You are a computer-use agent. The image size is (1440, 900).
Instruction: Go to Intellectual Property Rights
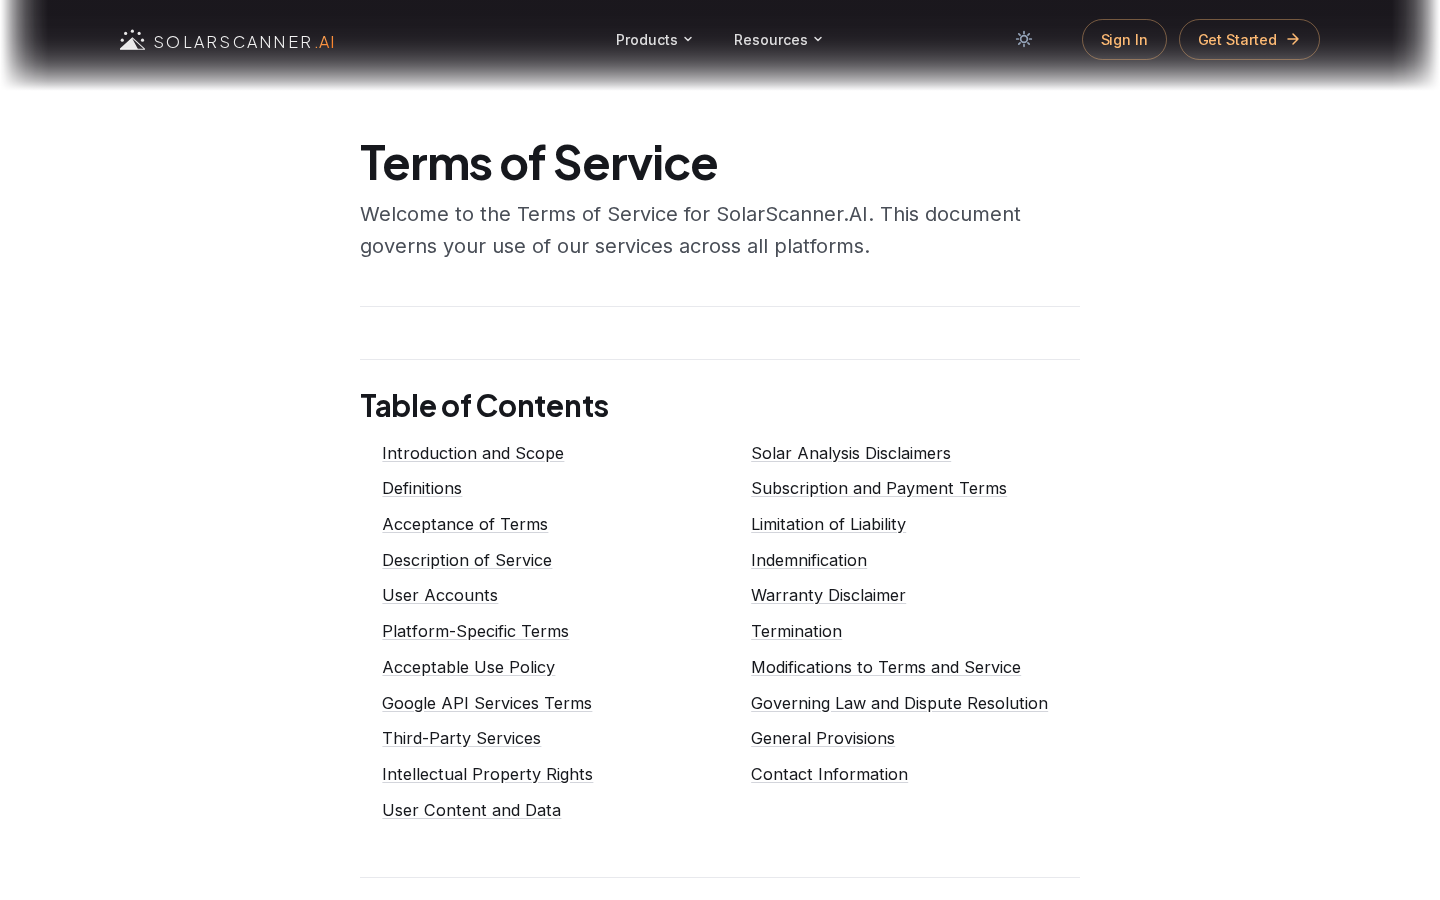(487, 774)
